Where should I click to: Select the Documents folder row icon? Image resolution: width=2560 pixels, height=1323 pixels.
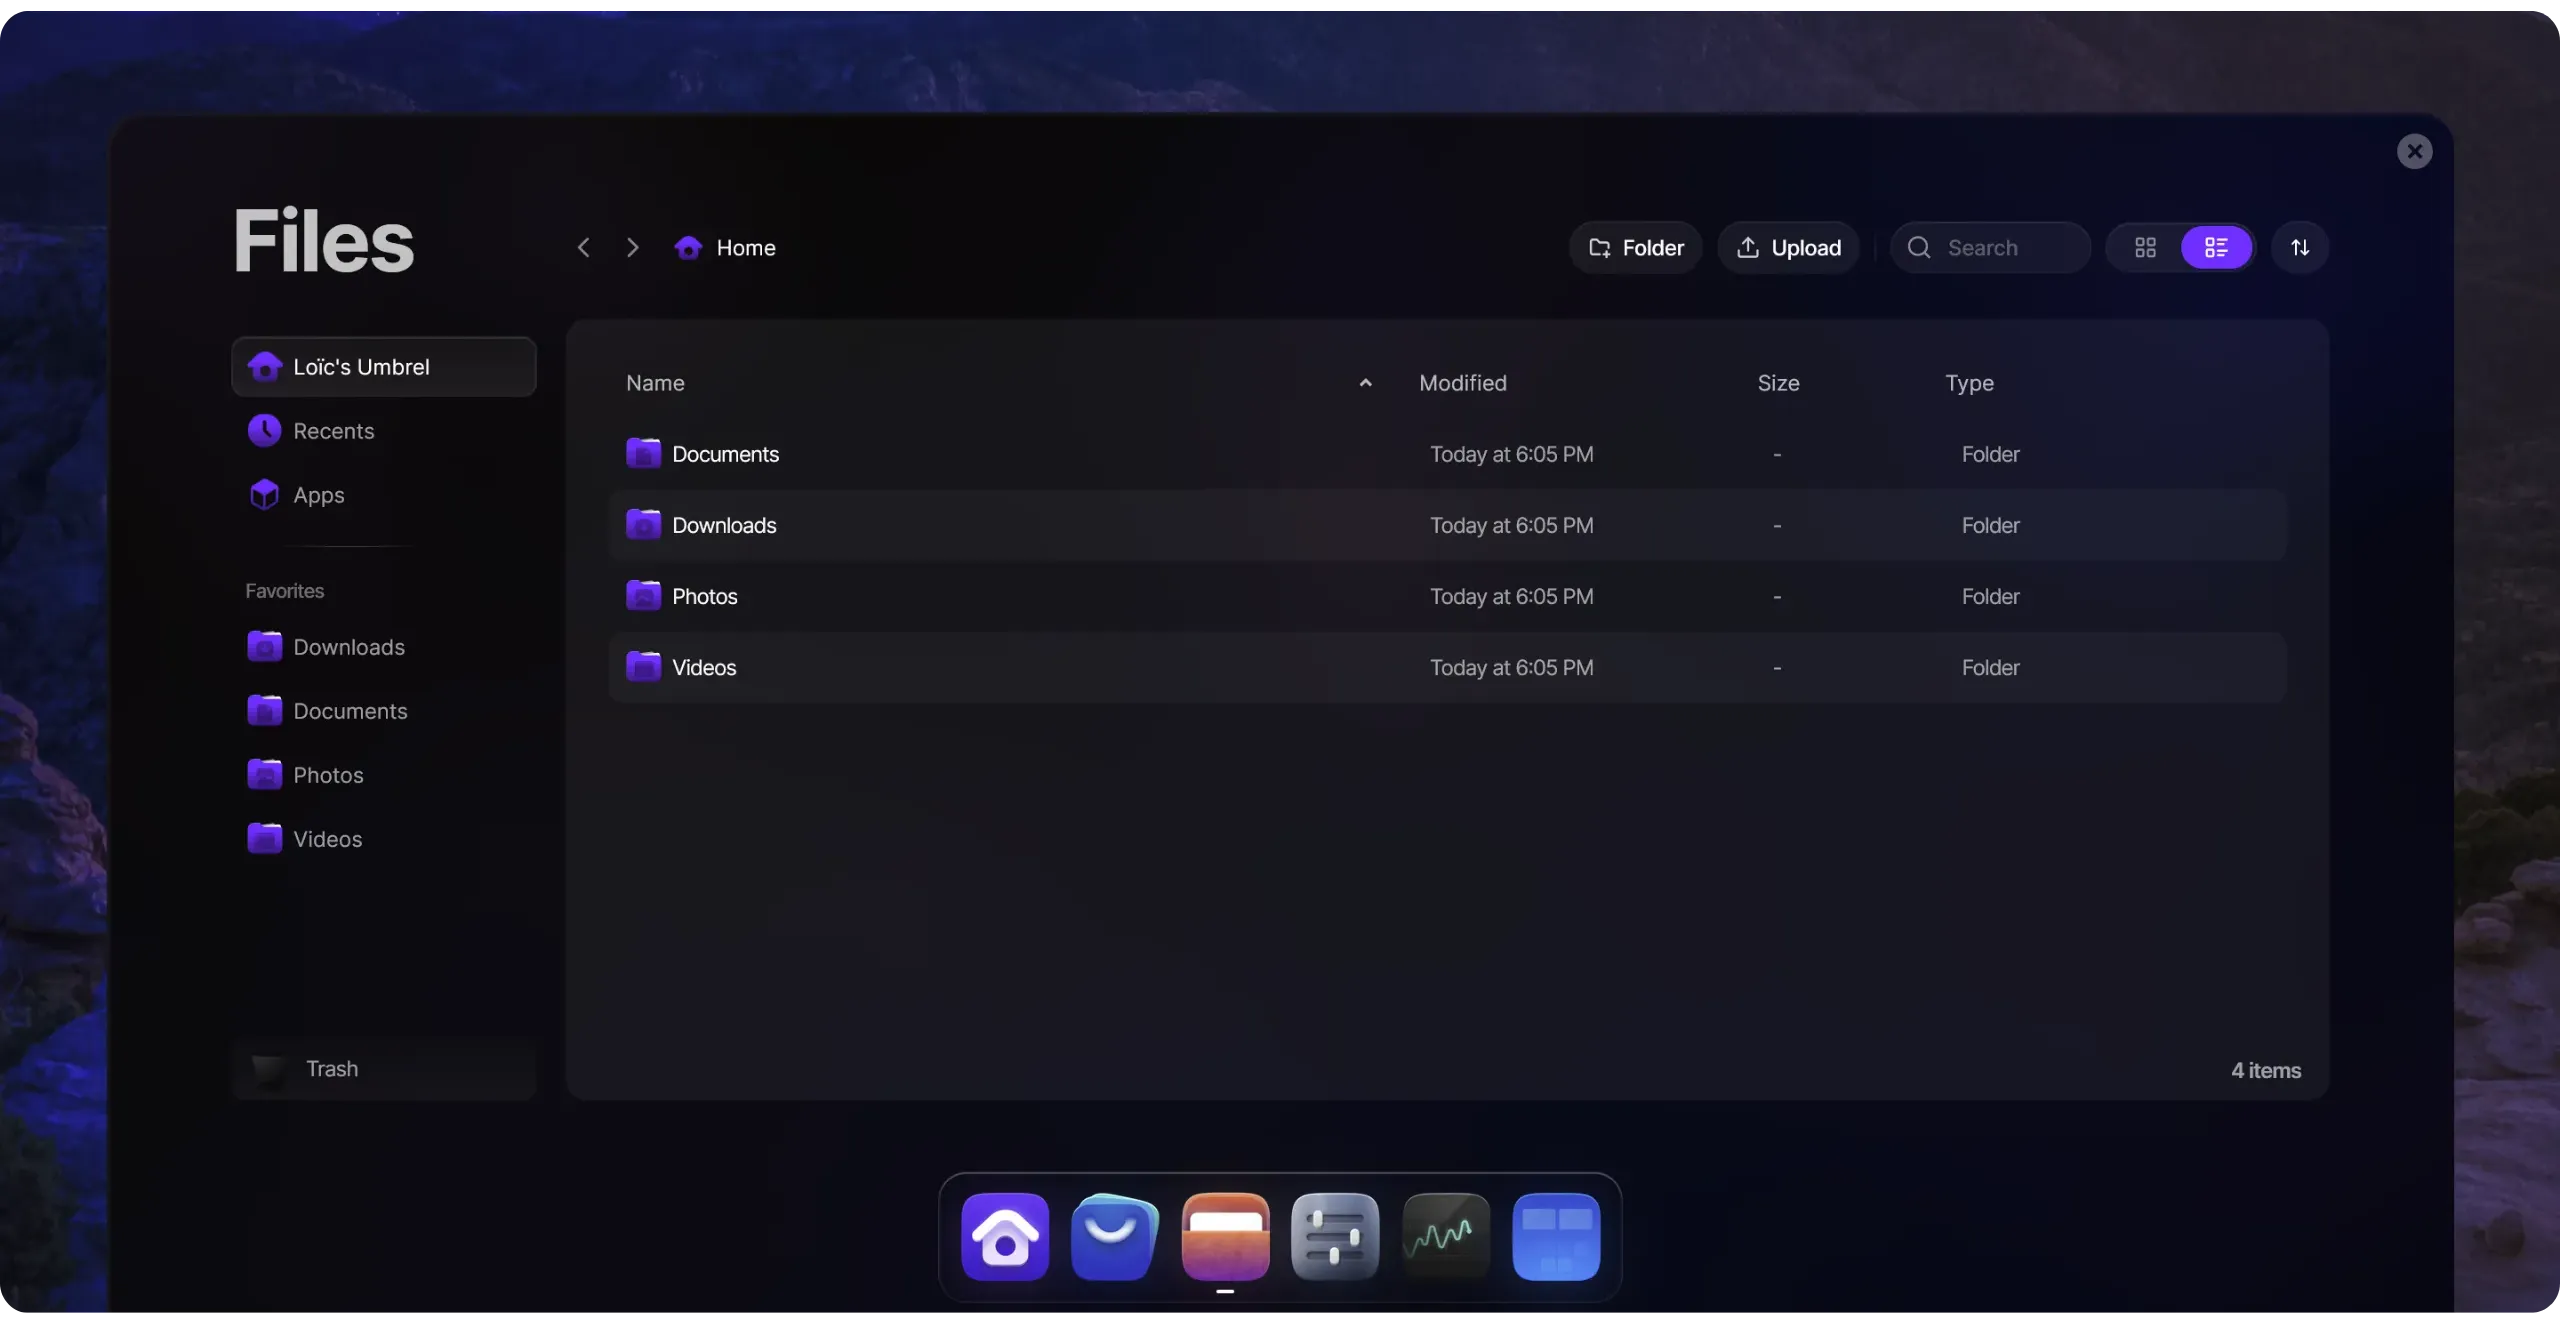pyautogui.click(x=643, y=453)
